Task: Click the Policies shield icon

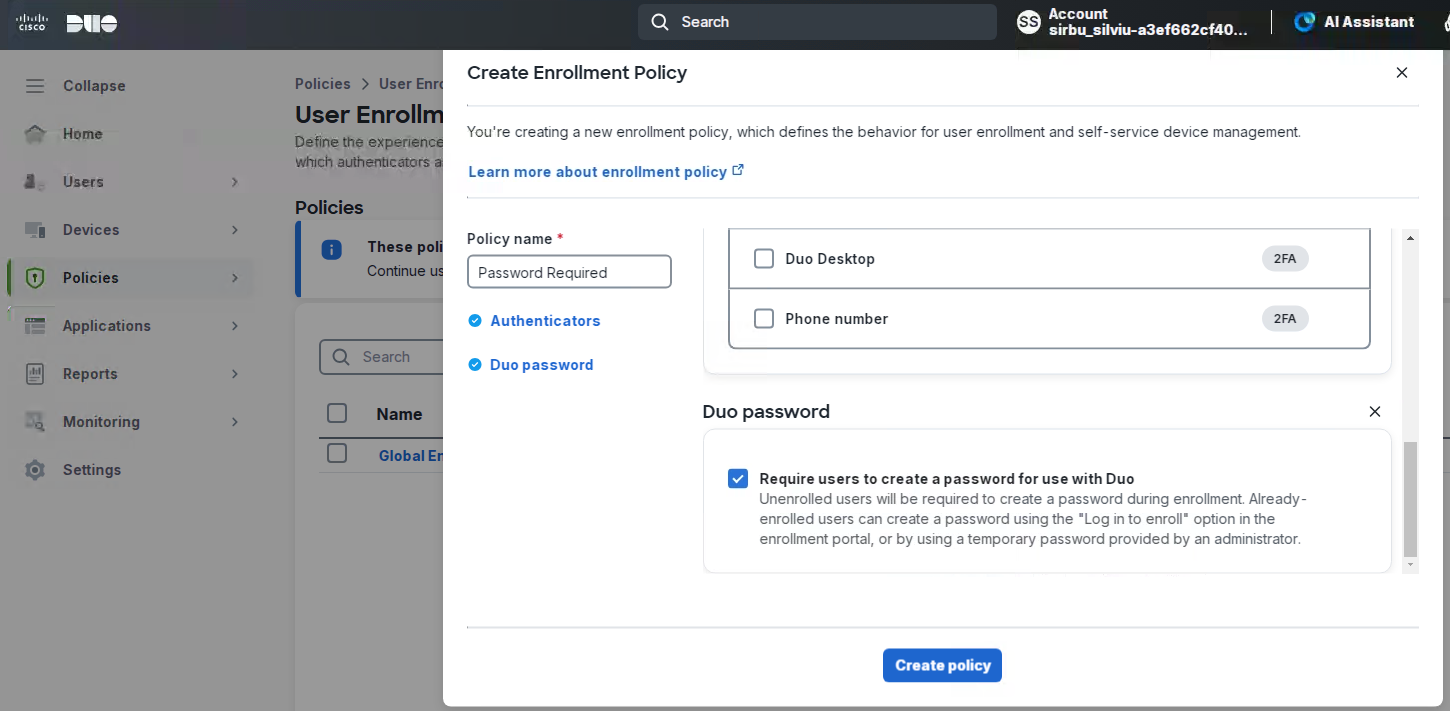Action: [x=35, y=278]
